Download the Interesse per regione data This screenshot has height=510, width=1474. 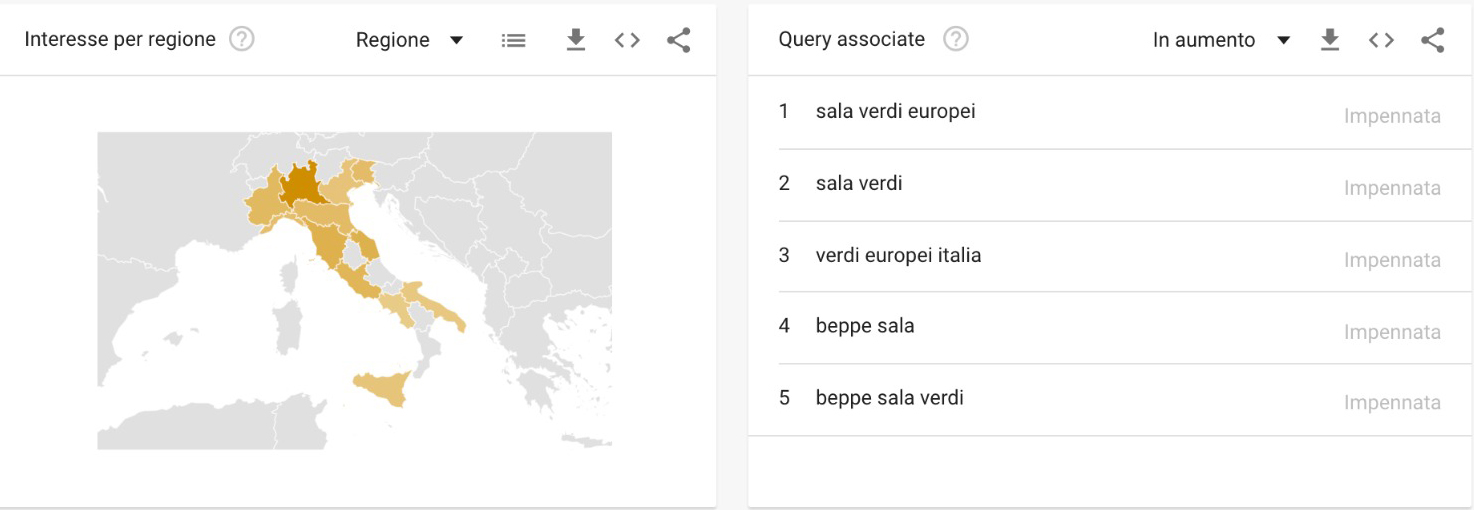point(575,40)
